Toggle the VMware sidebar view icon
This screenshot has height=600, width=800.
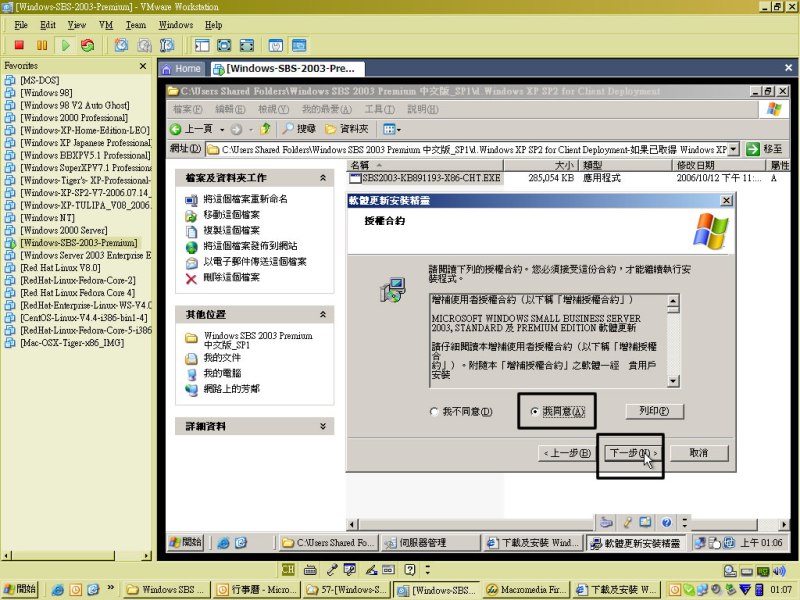tap(202, 45)
